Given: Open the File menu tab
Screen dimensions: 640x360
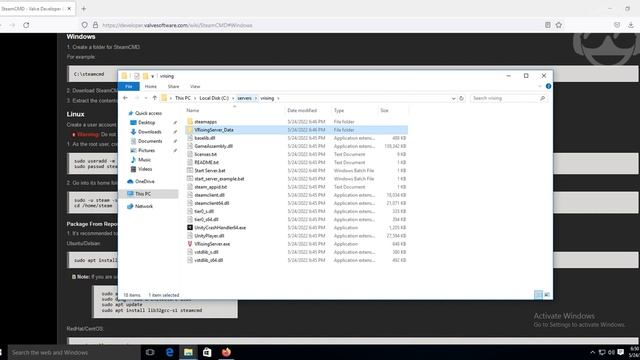Looking at the screenshot, I should tap(129, 87).
